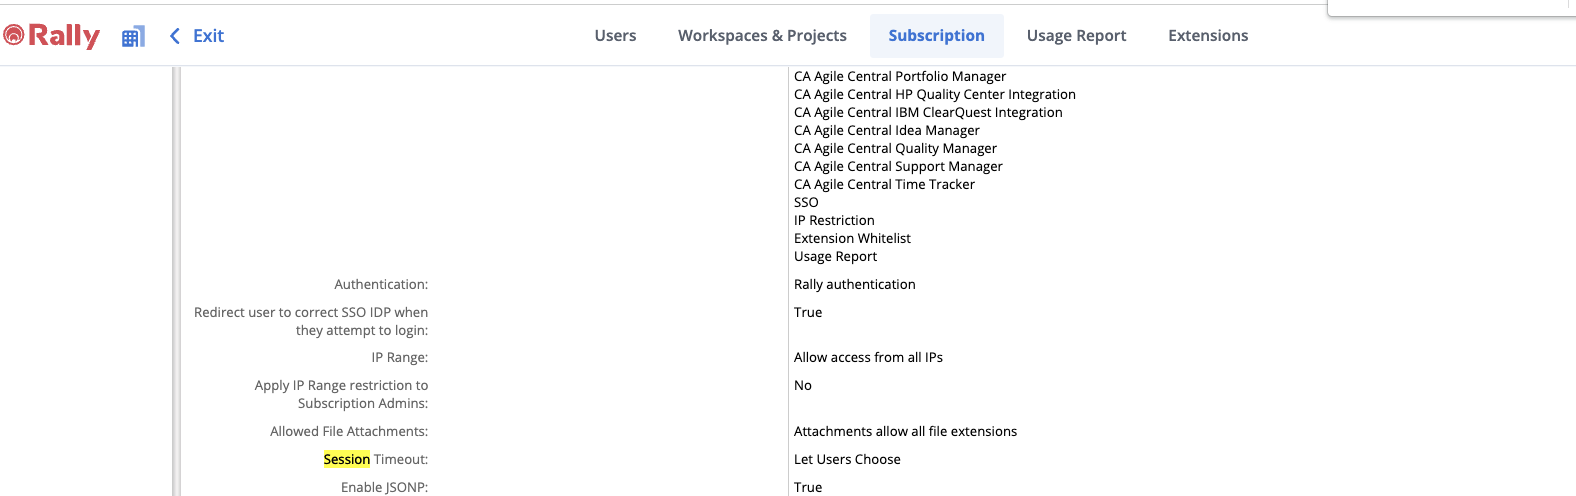Screen dimensions: 1576x496
Task: Click the back chevron next to Exit
Action: 175,36
